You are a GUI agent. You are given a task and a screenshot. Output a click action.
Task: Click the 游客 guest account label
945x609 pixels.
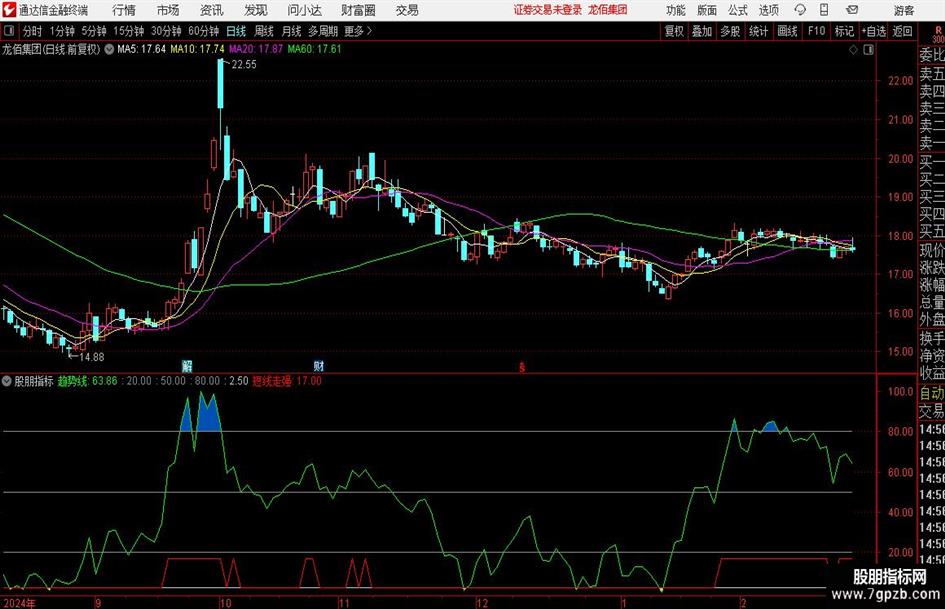click(904, 10)
